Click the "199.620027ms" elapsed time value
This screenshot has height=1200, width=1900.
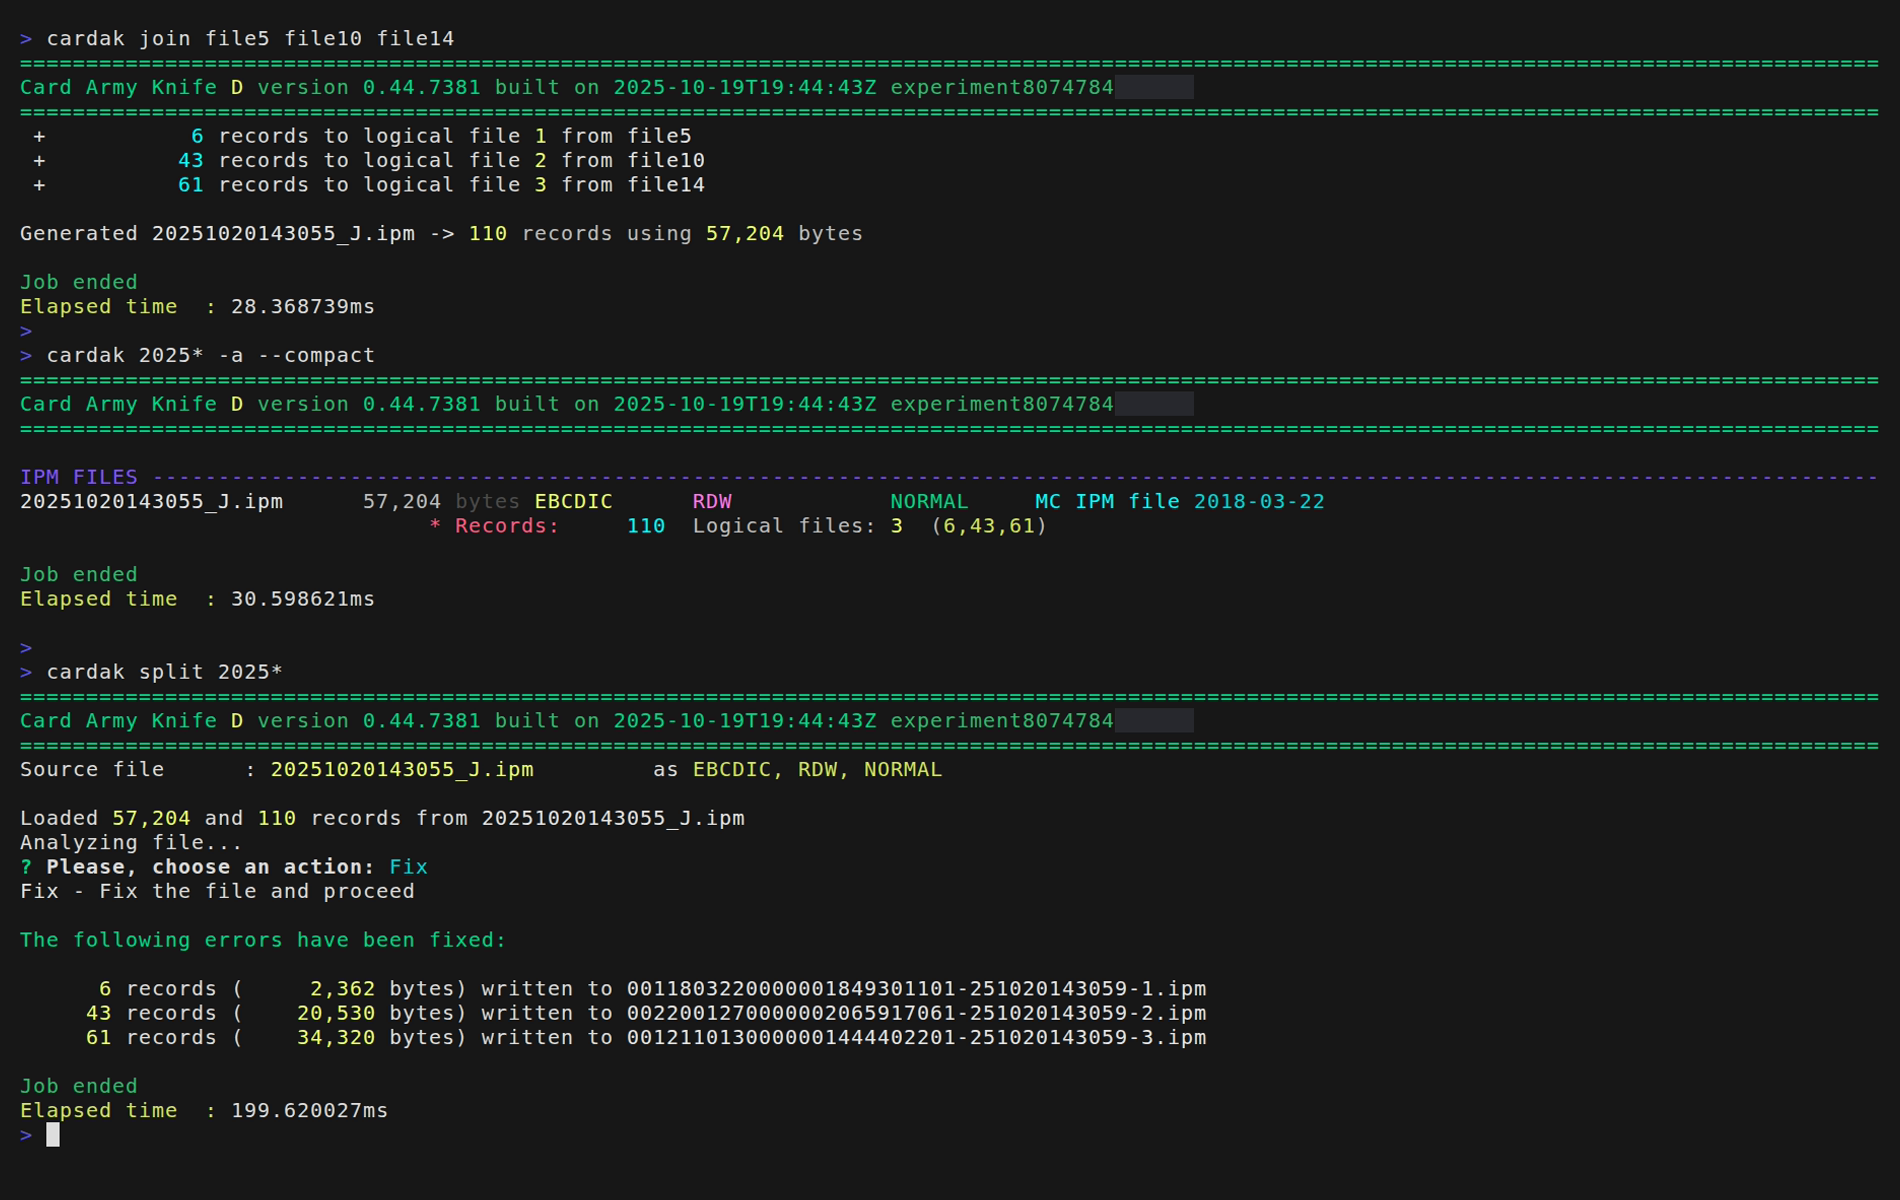[x=309, y=1111]
